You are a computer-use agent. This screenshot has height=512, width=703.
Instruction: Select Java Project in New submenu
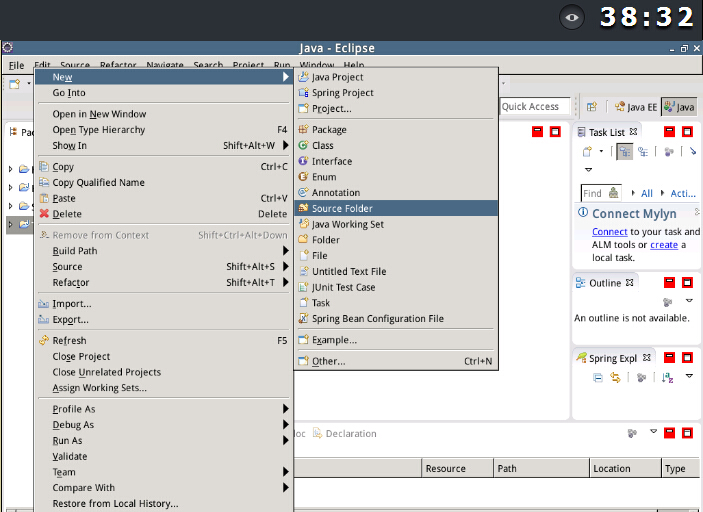(x=396, y=77)
